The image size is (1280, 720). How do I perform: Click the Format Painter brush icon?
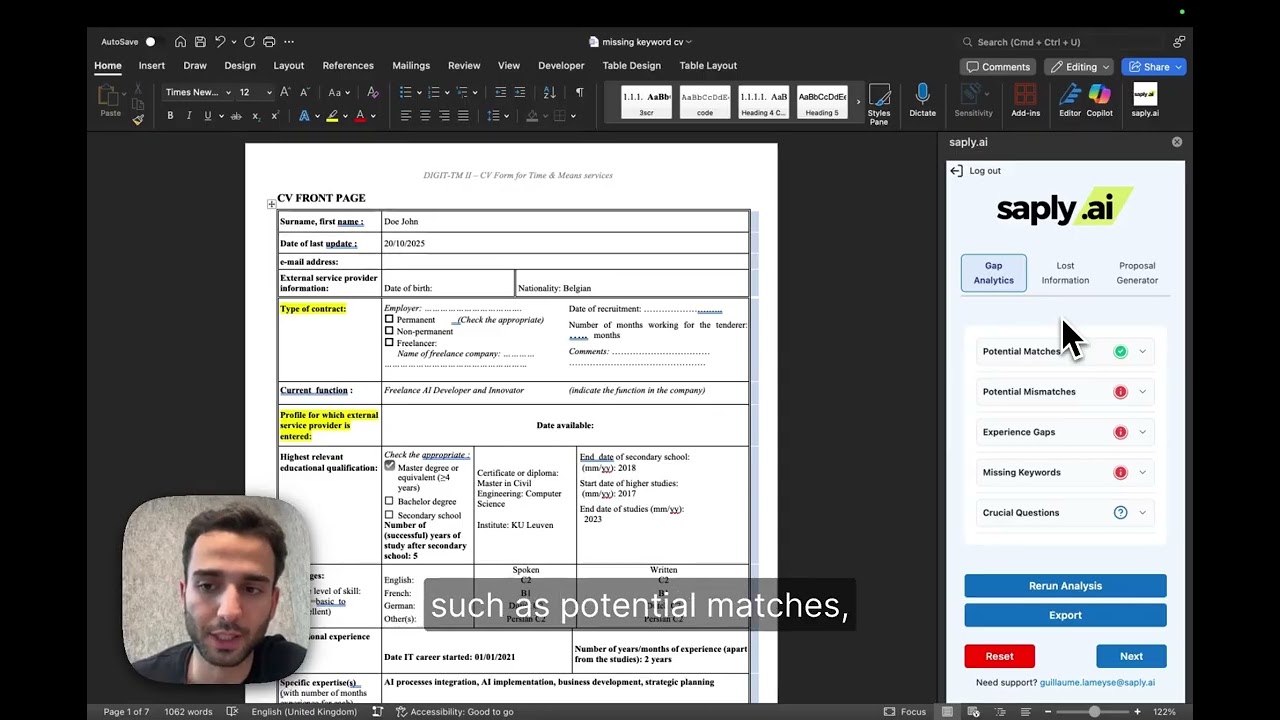click(x=138, y=119)
